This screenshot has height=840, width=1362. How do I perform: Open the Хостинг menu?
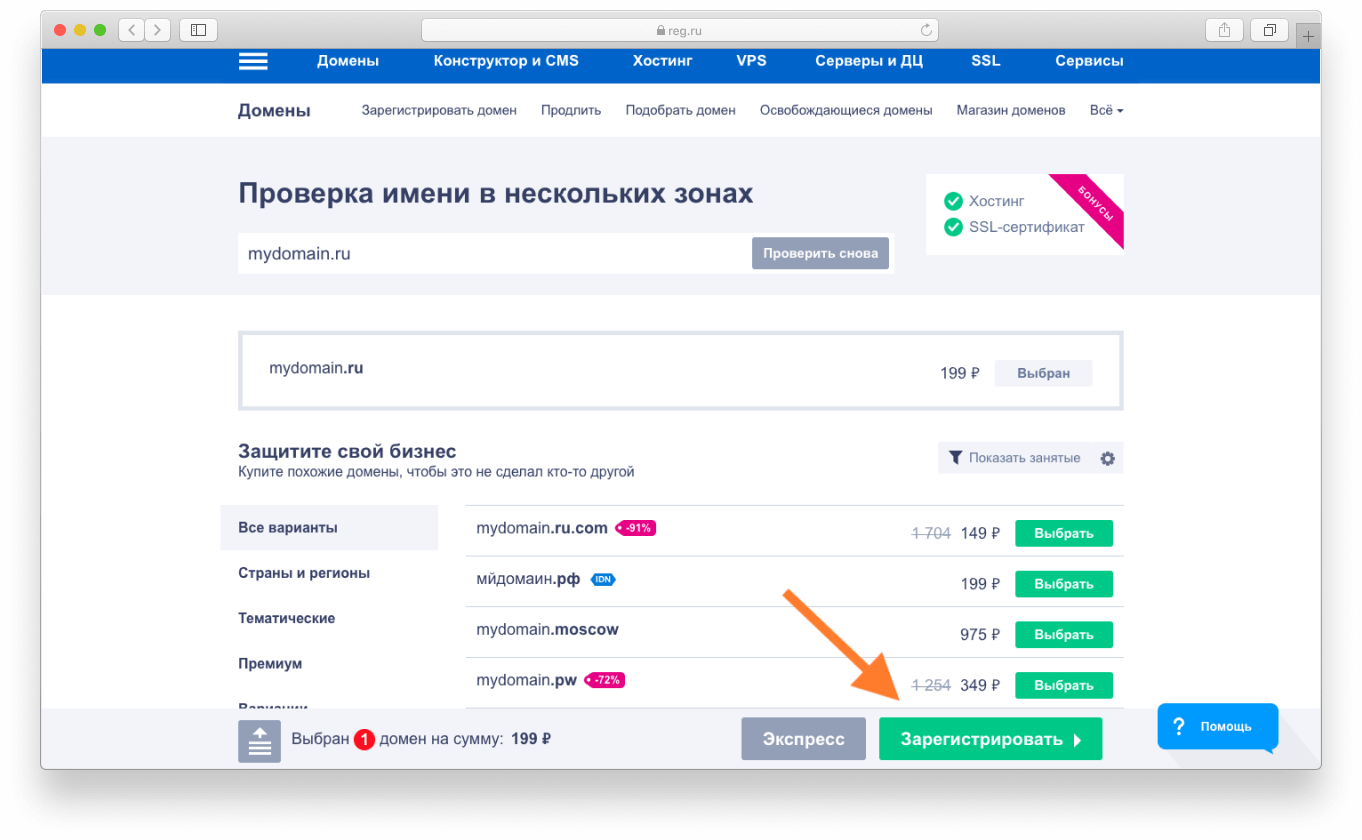[662, 61]
